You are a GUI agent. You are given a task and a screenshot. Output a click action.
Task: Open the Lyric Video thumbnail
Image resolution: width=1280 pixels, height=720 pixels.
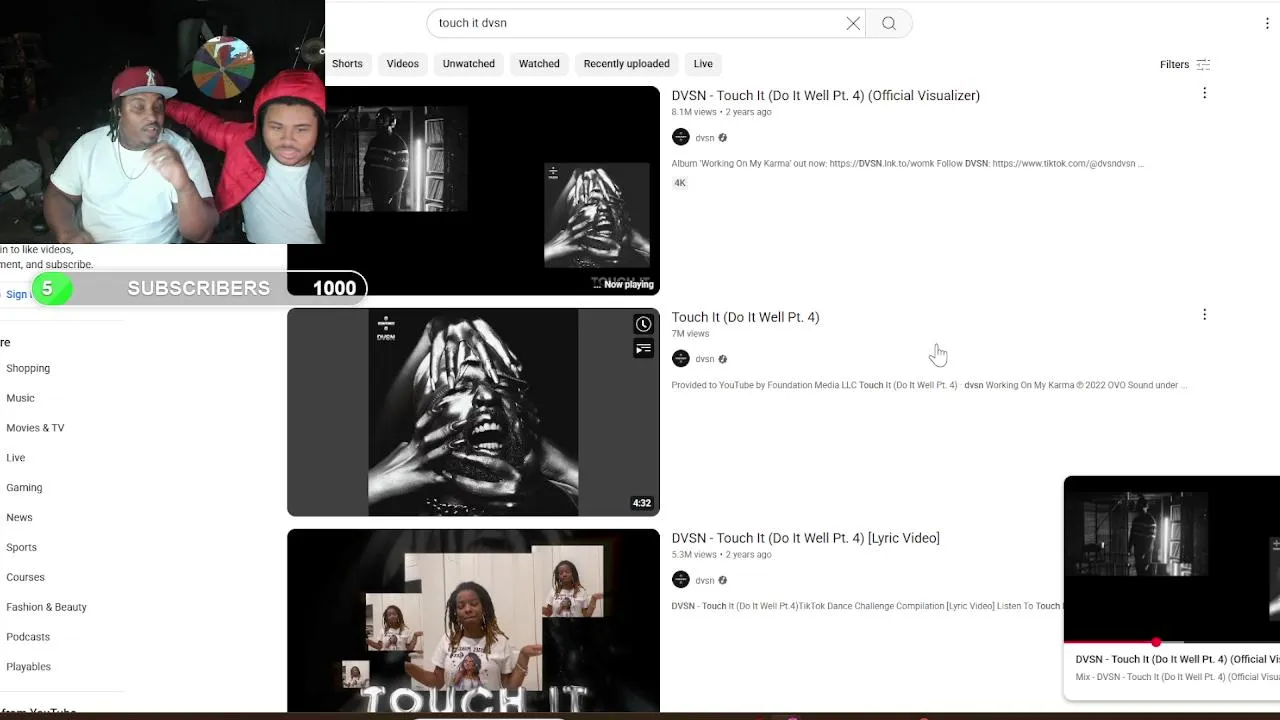[473, 620]
